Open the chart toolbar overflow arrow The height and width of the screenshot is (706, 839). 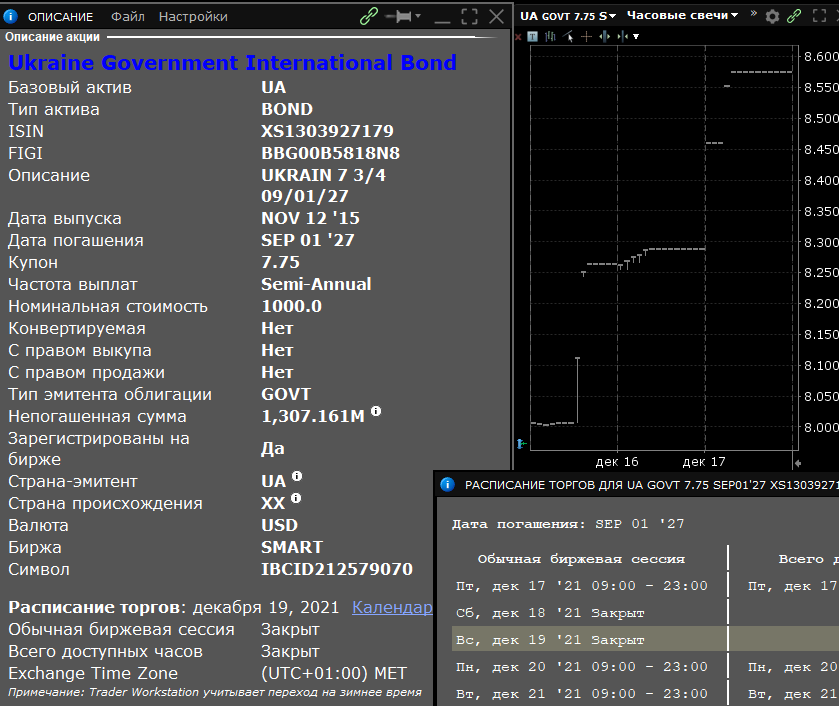coord(636,37)
